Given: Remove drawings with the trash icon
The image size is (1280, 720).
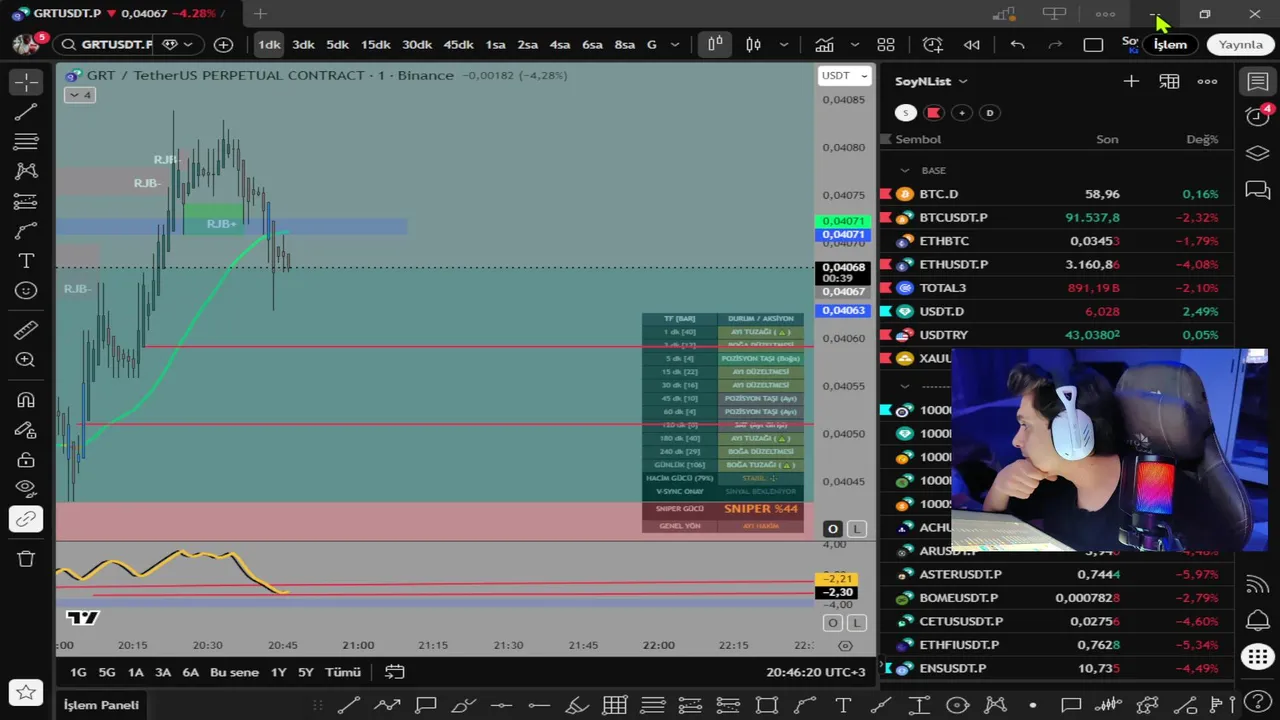Looking at the screenshot, I should tap(26, 559).
